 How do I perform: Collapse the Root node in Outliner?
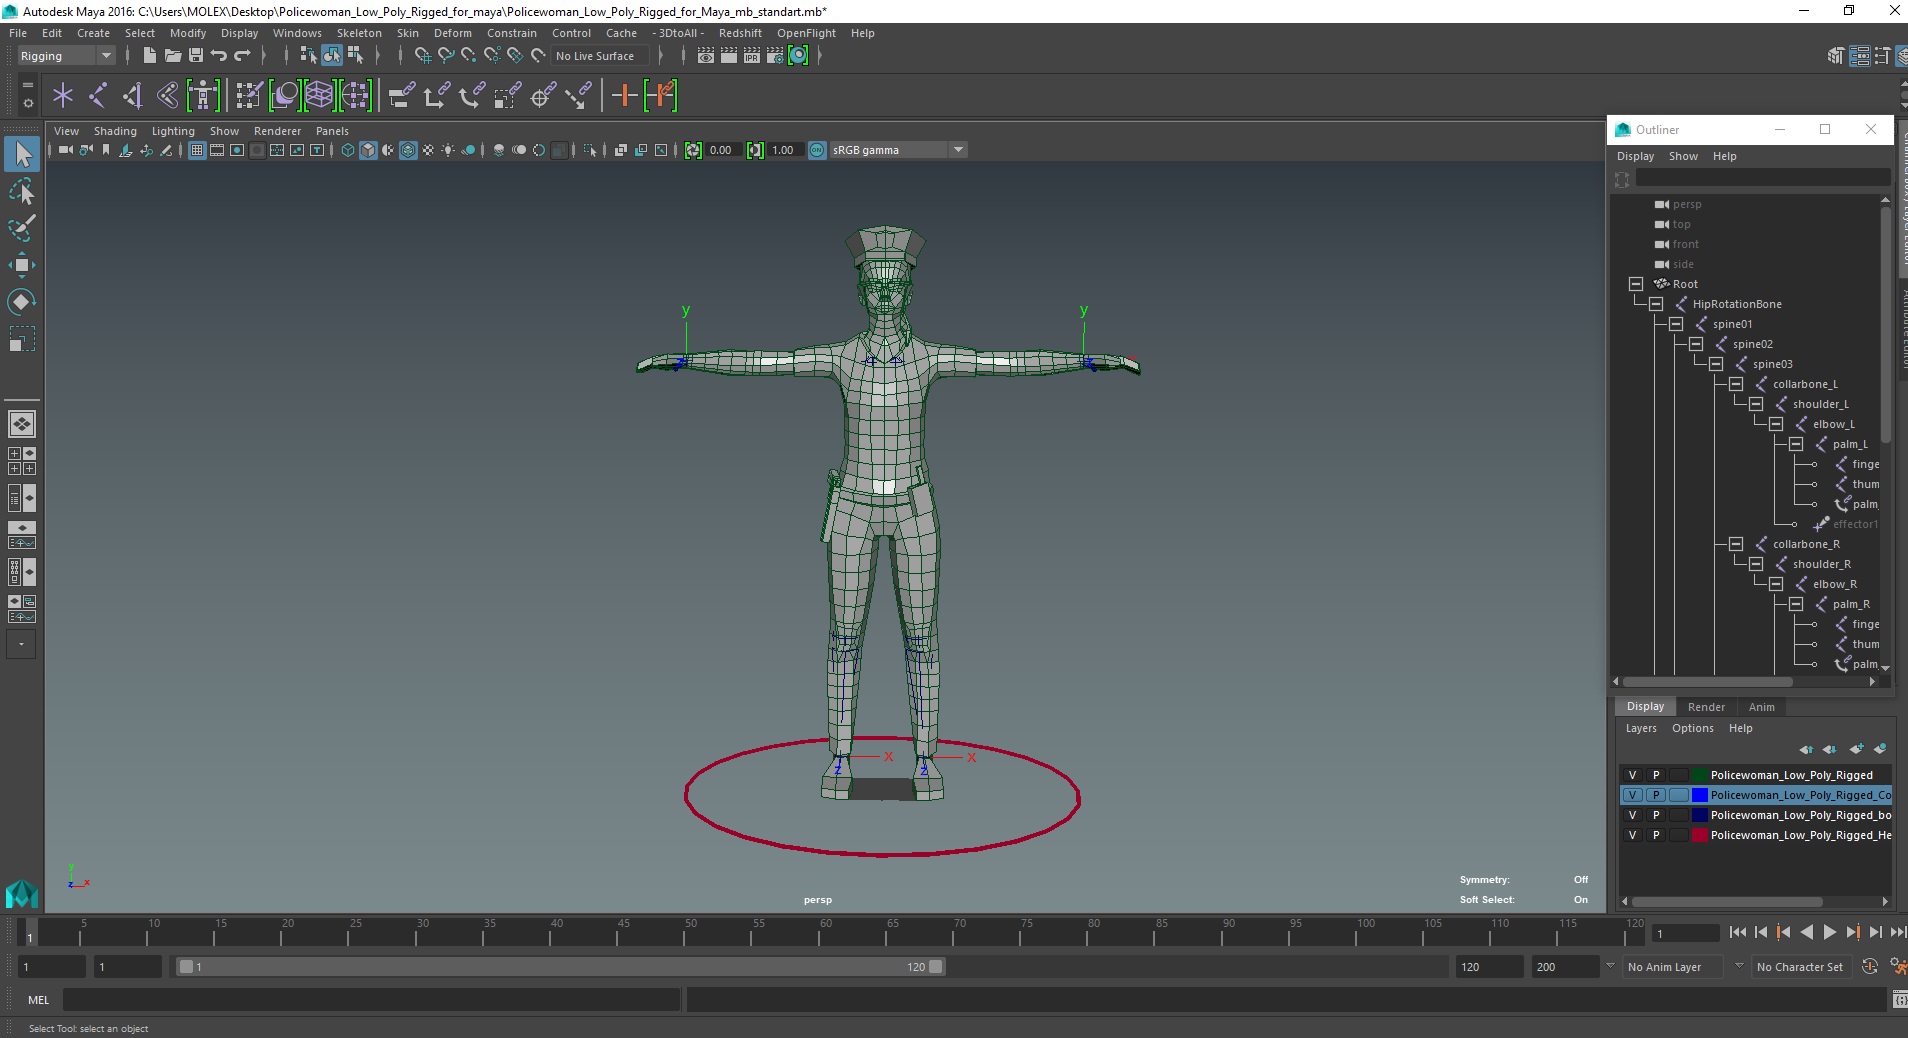click(1636, 284)
